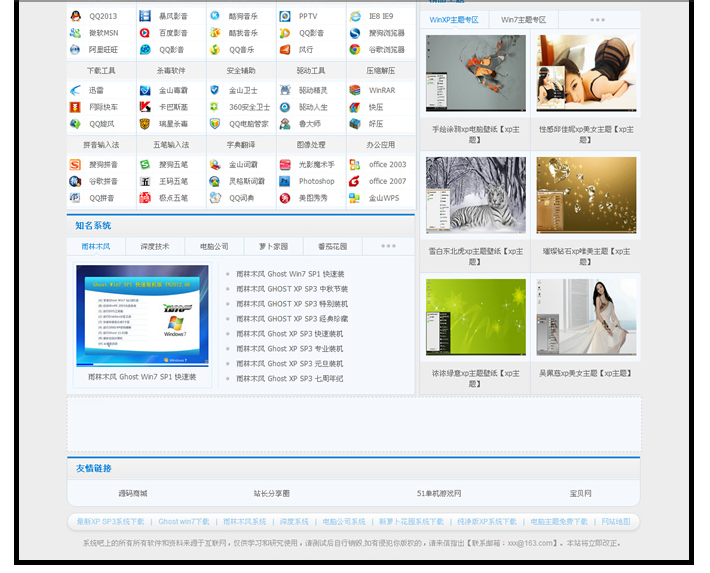
Task: Click the office 2007 icon
Action: [x=355, y=182]
